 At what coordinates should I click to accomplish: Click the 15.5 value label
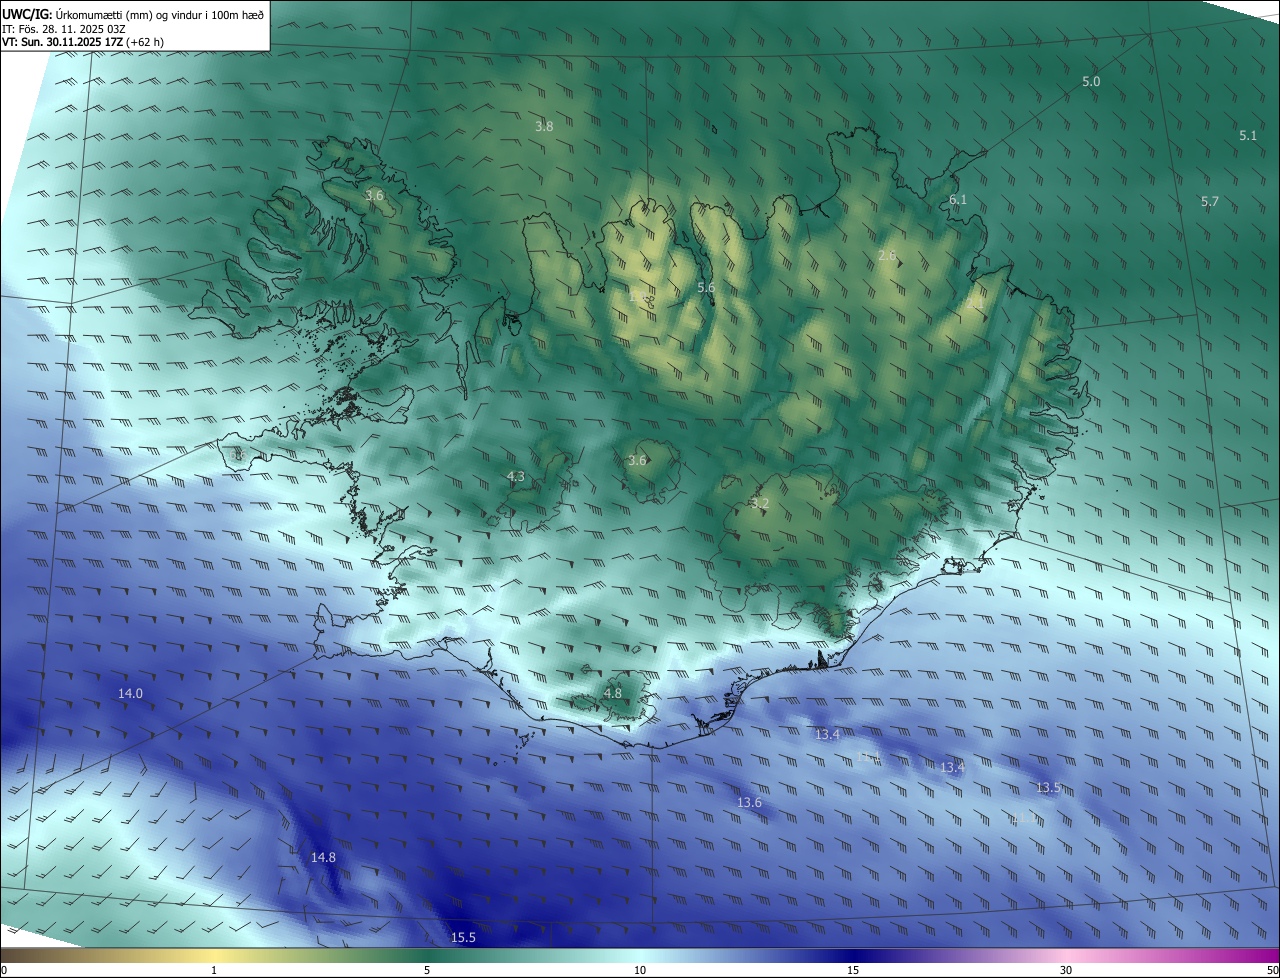[x=463, y=937]
